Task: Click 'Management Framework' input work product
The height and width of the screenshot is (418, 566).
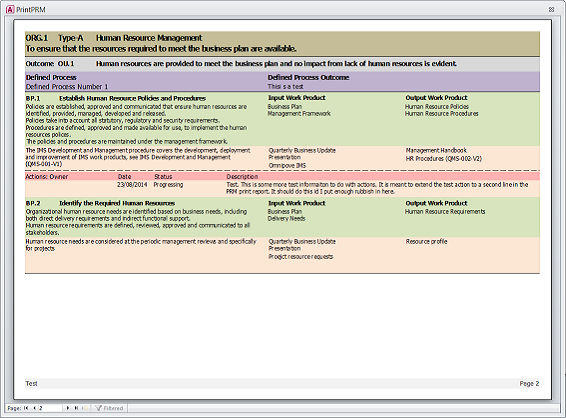Action: coord(299,113)
